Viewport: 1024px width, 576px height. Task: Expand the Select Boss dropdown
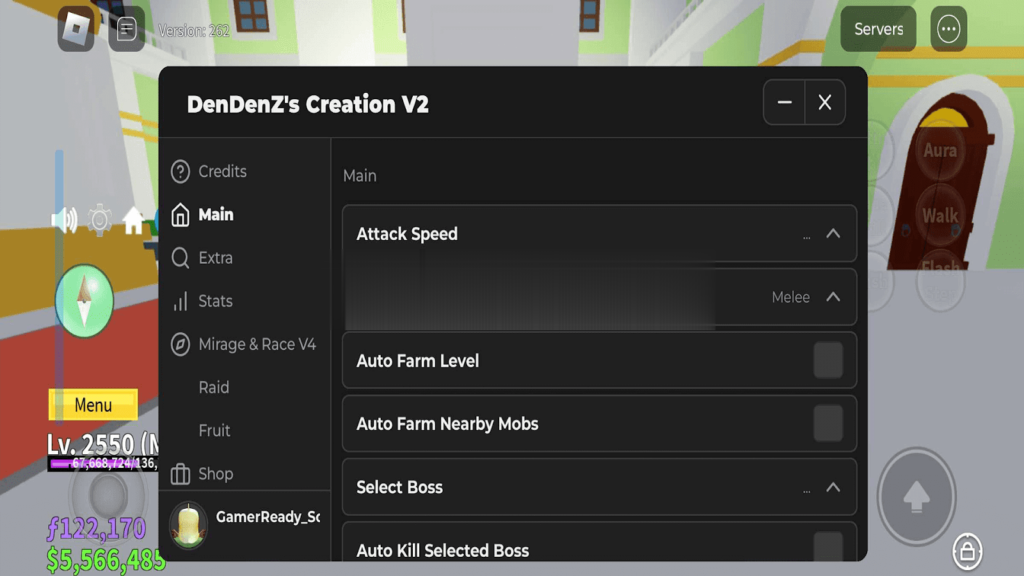(832, 488)
